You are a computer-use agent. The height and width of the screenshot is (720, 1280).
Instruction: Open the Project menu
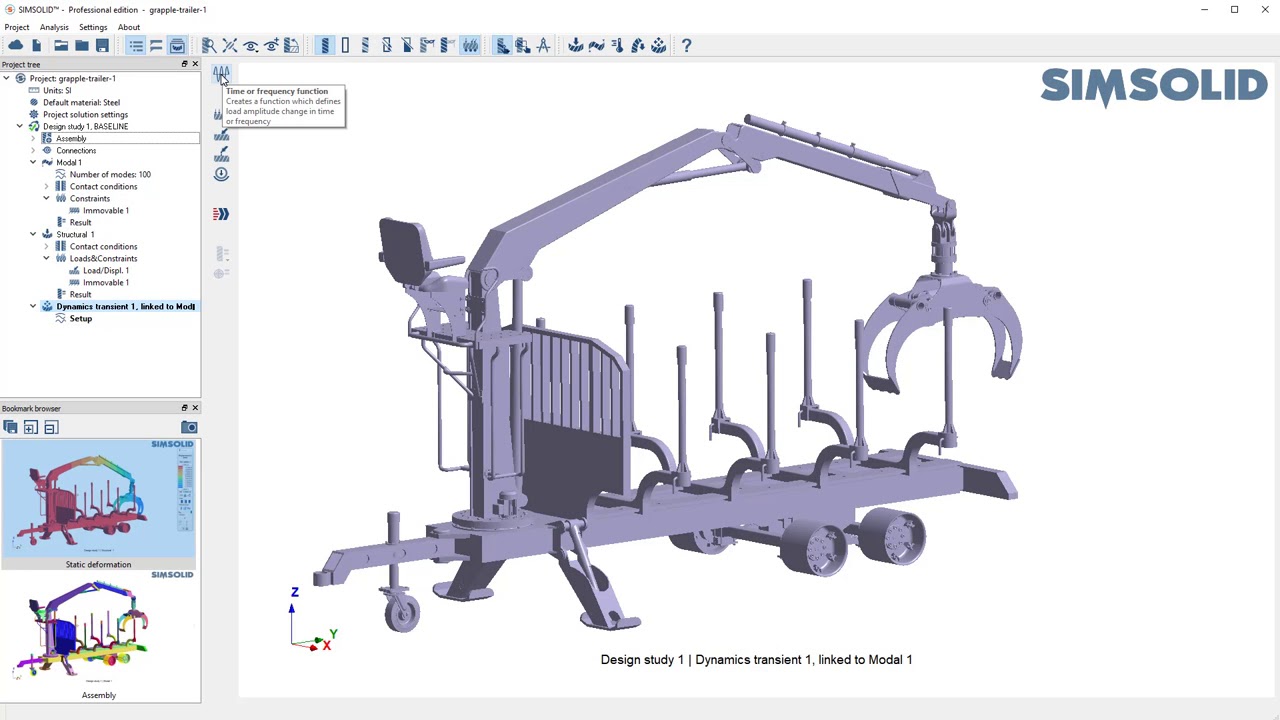16,27
